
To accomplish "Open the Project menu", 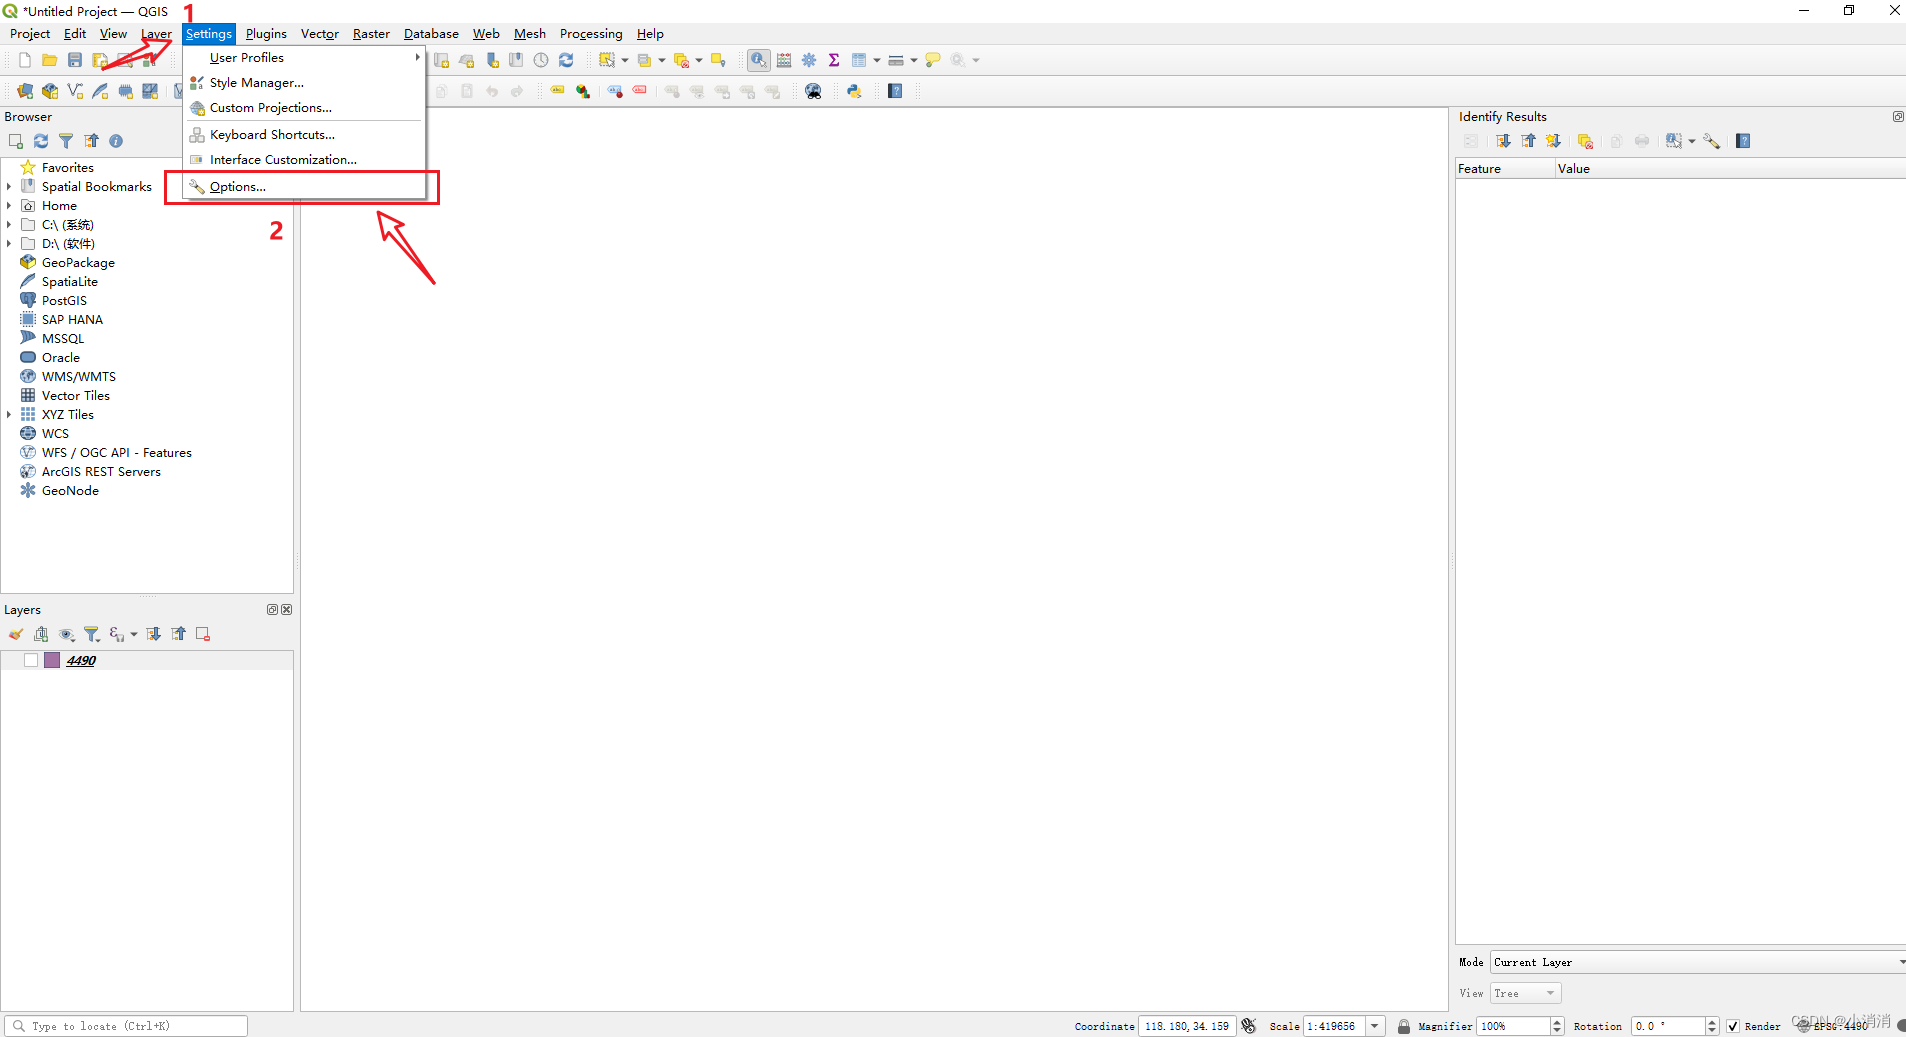I will [x=30, y=34].
